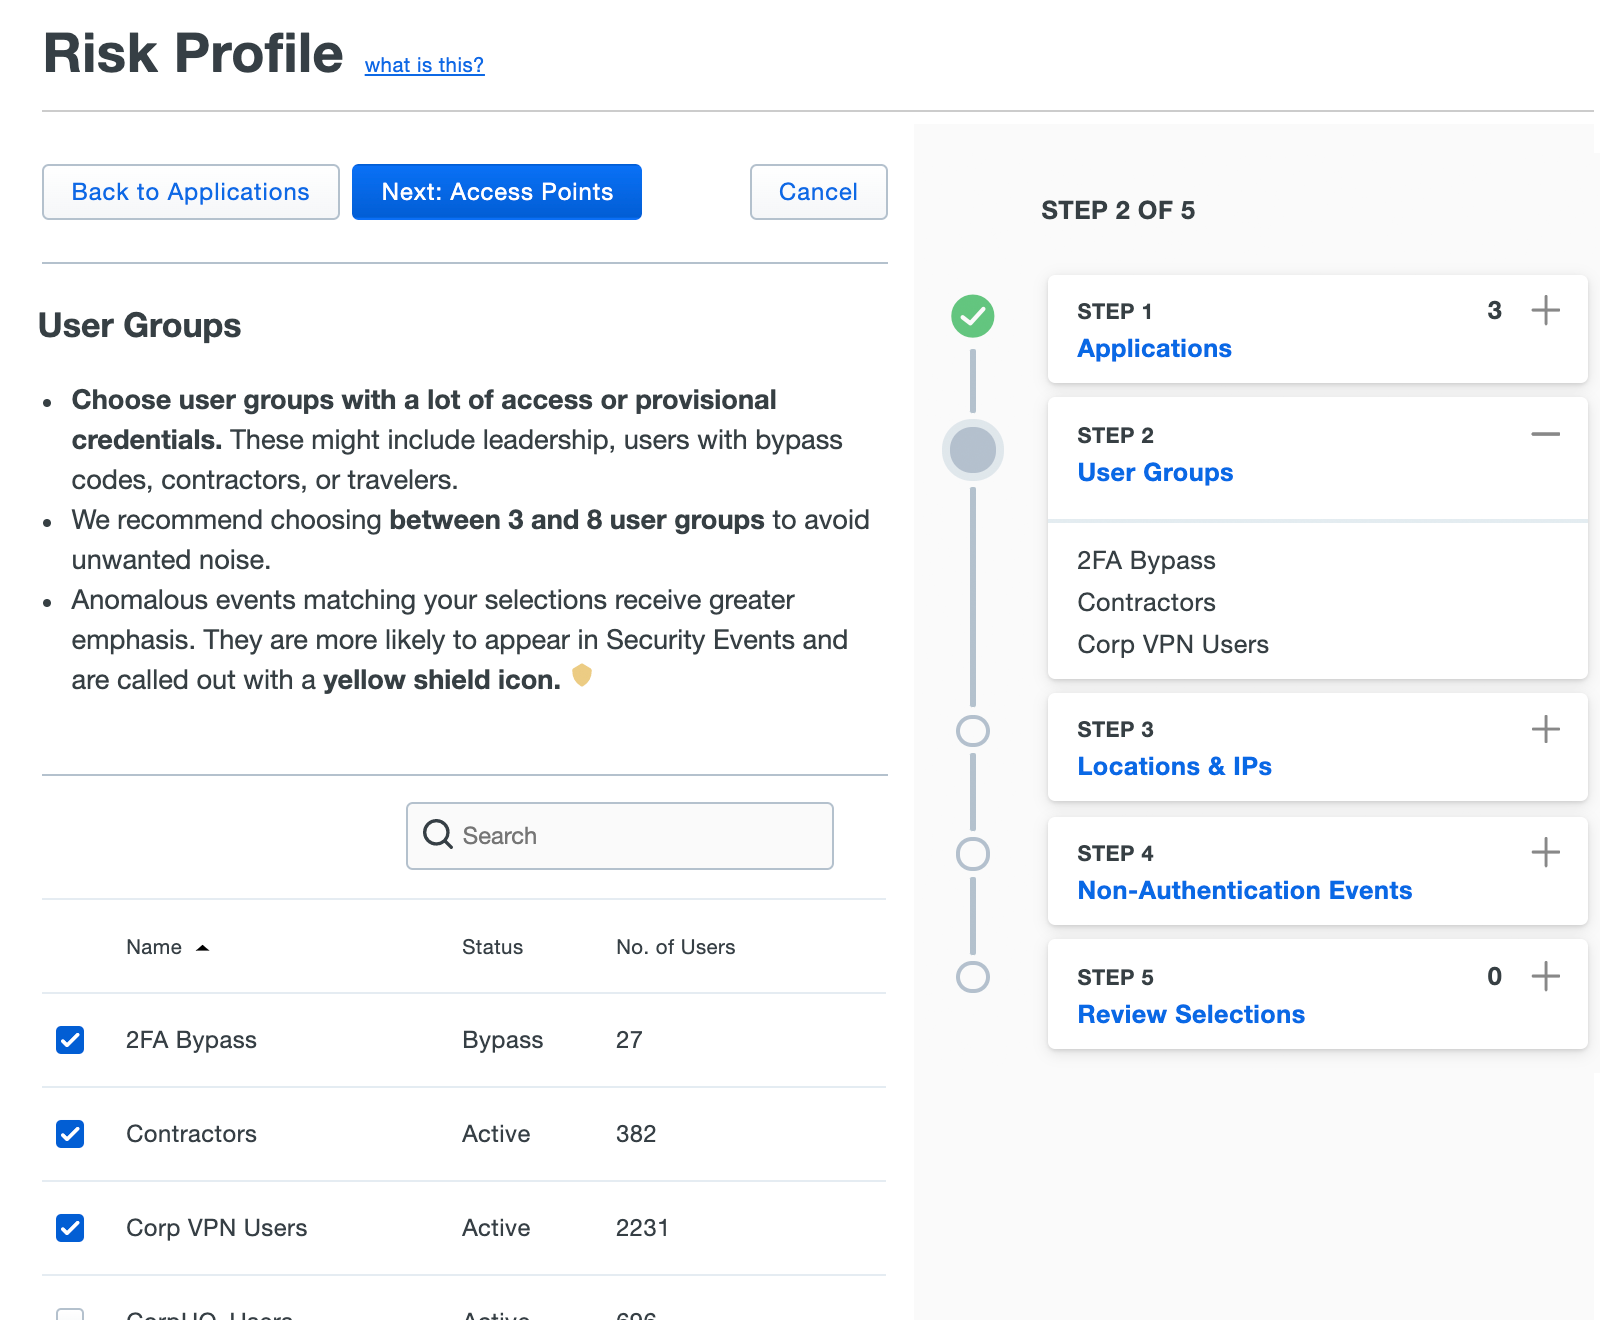1600x1320 pixels.
Task: Uncheck the 2FA Bypass user group
Action: pyautogui.click(x=69, y=1040)
